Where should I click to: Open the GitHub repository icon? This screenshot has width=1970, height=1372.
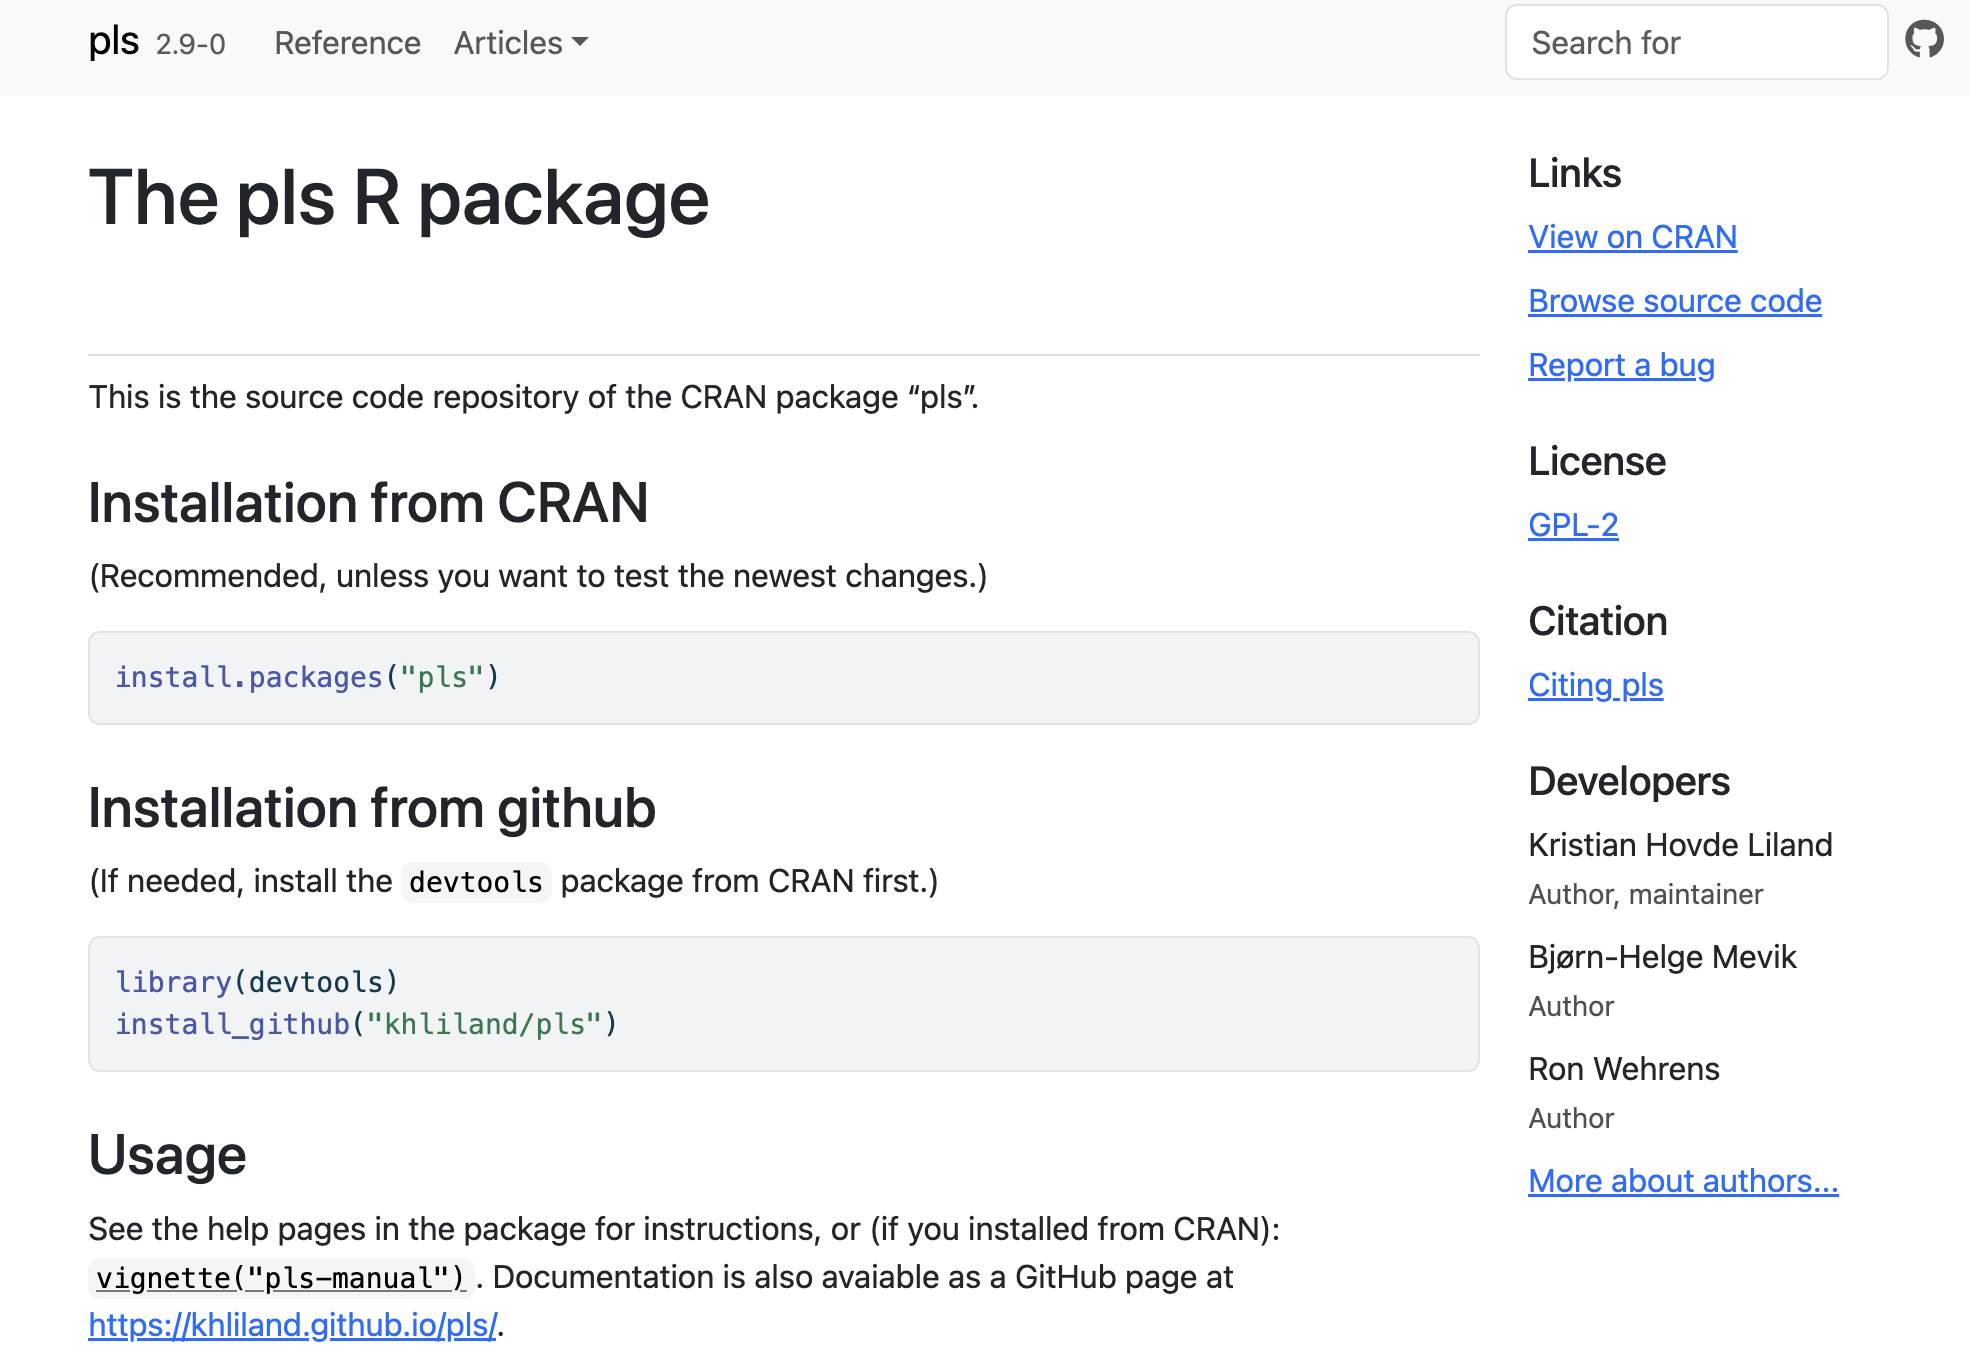coord(1924,41)
